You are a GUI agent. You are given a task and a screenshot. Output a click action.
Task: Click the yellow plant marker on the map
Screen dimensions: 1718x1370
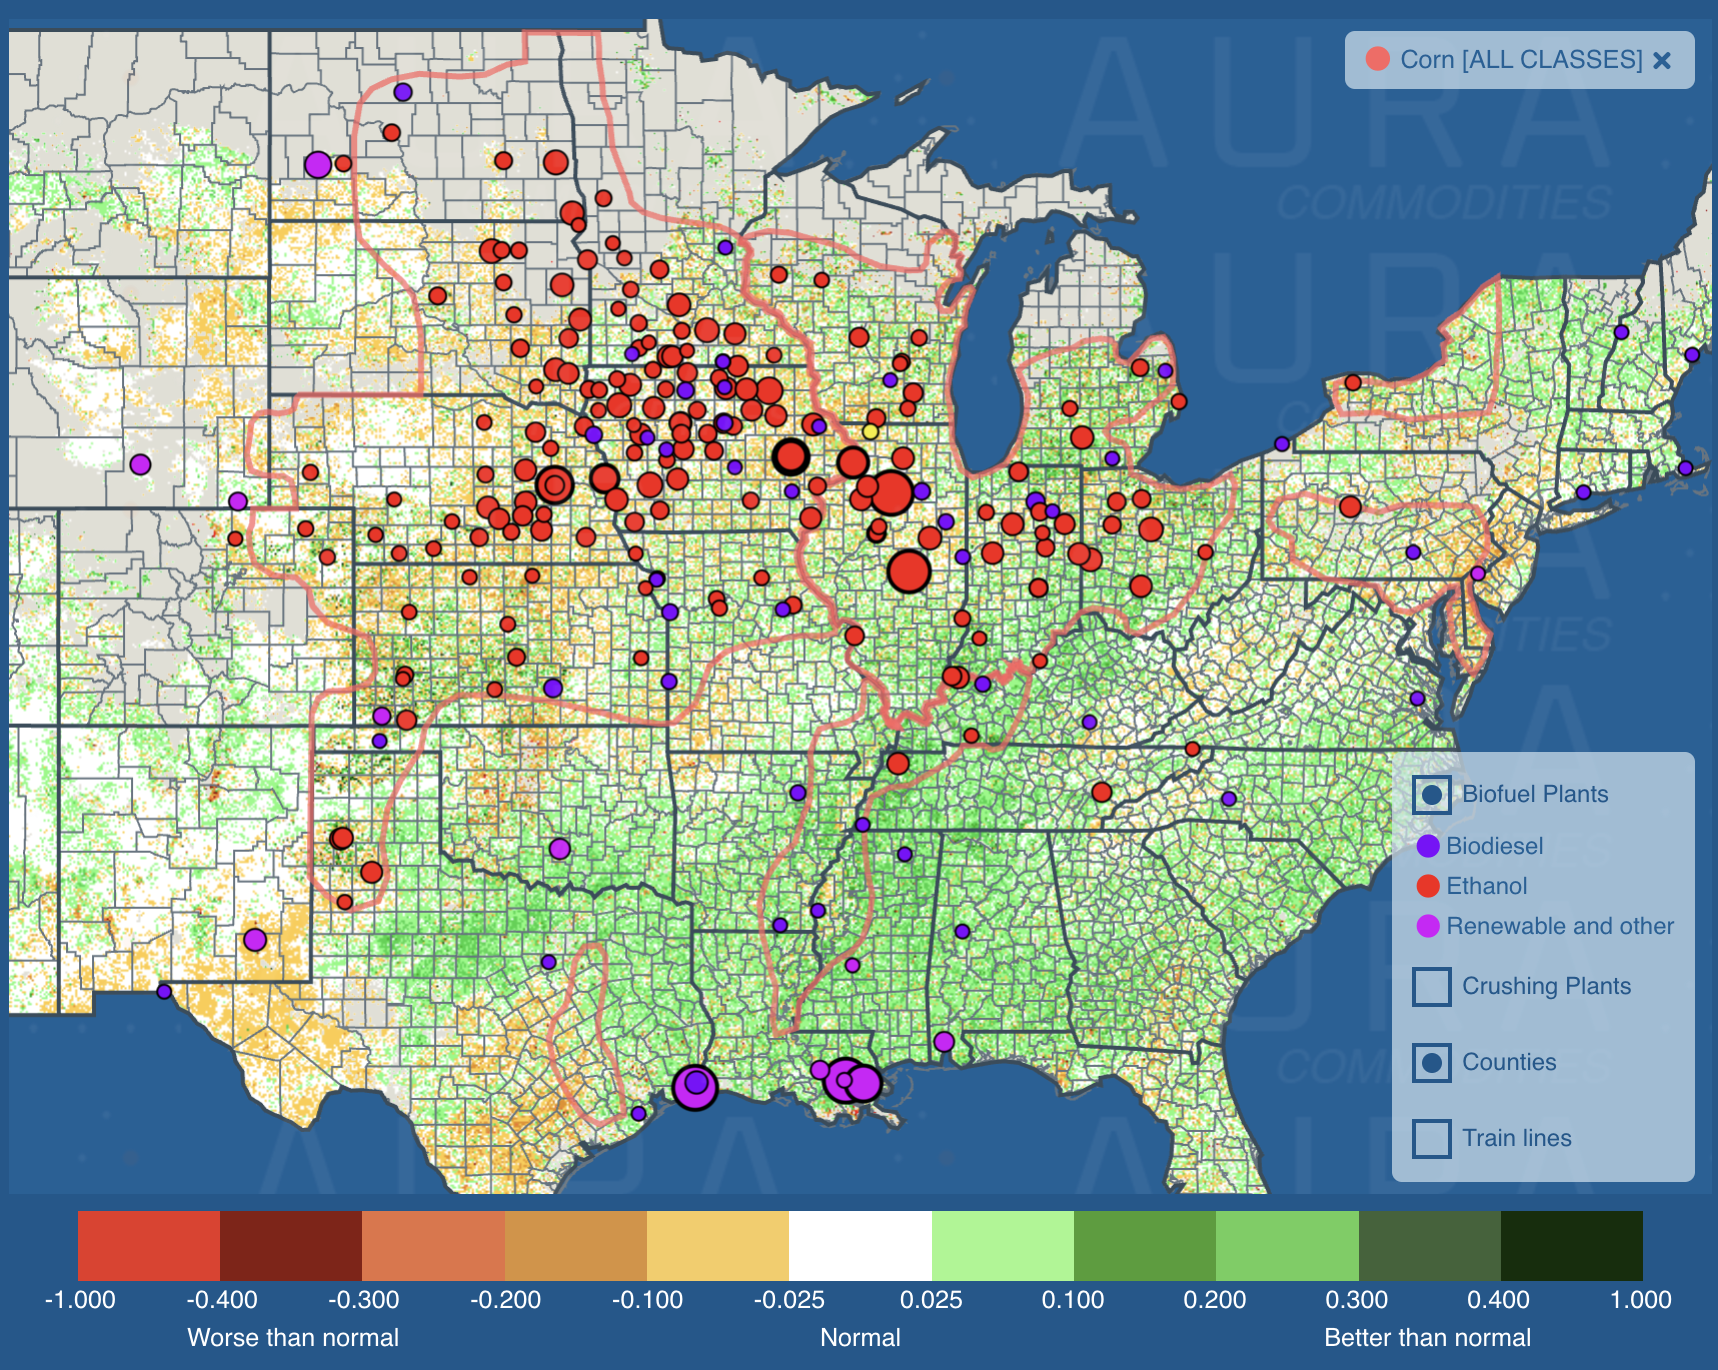coord(870,431)
